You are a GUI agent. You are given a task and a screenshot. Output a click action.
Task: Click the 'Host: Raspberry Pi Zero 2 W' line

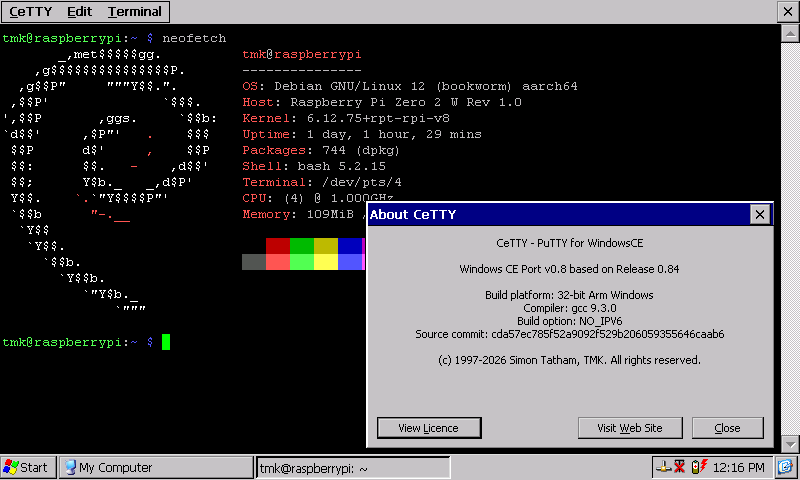tap(382, 102)
